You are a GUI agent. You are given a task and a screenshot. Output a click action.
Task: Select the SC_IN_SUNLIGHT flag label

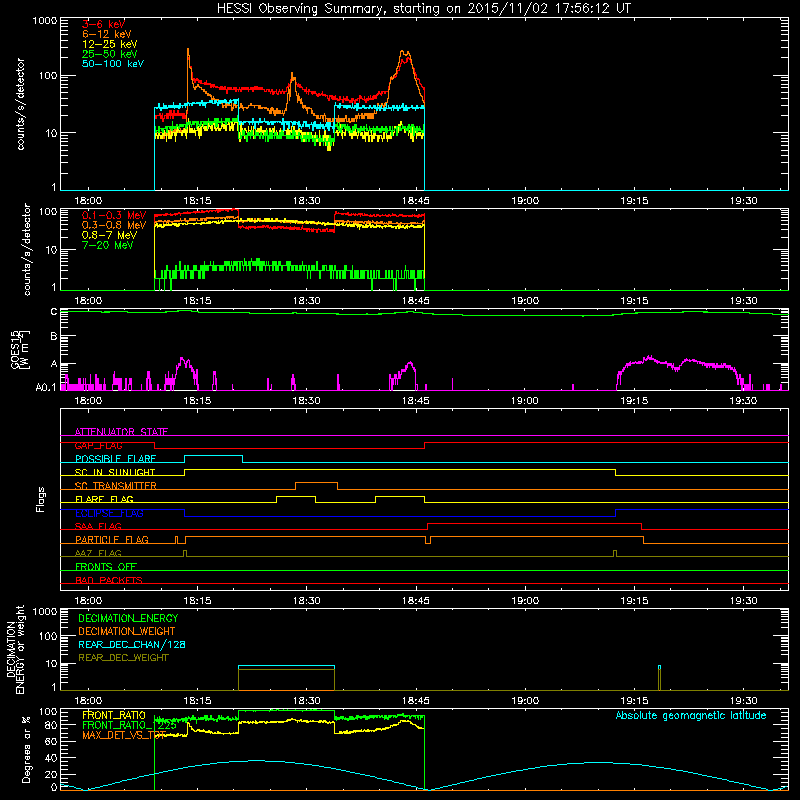click(x=115, y=472)
